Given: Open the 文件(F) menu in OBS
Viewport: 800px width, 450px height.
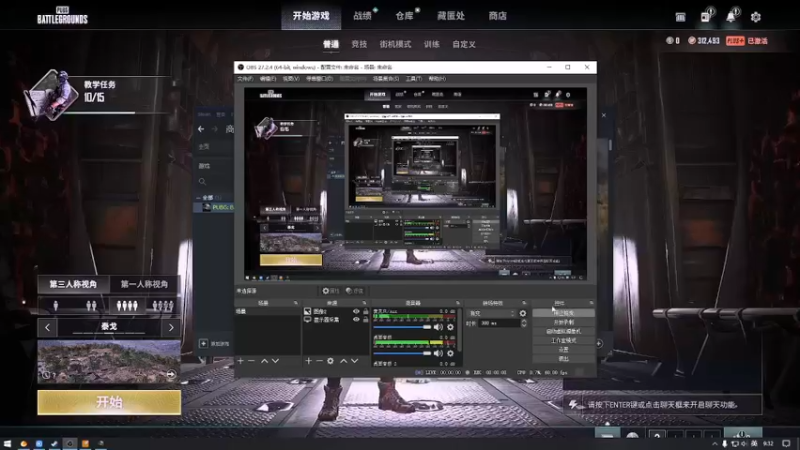Looking at the screenshot, I should pos(245,79).
